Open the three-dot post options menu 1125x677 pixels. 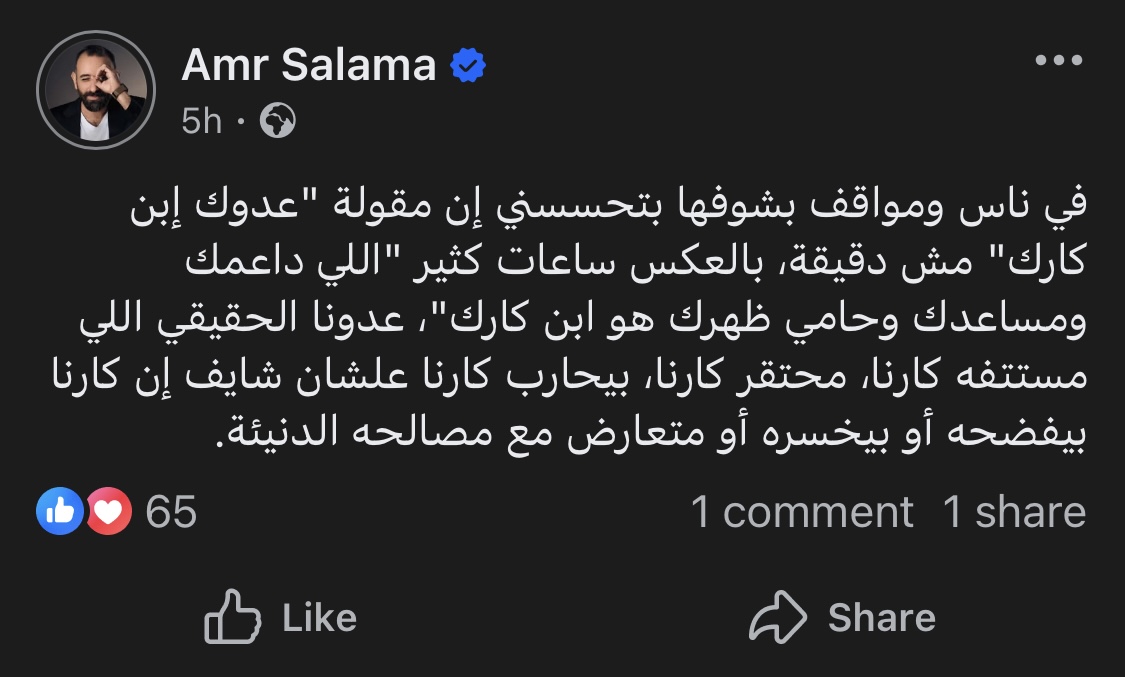tap(1059, 61)
